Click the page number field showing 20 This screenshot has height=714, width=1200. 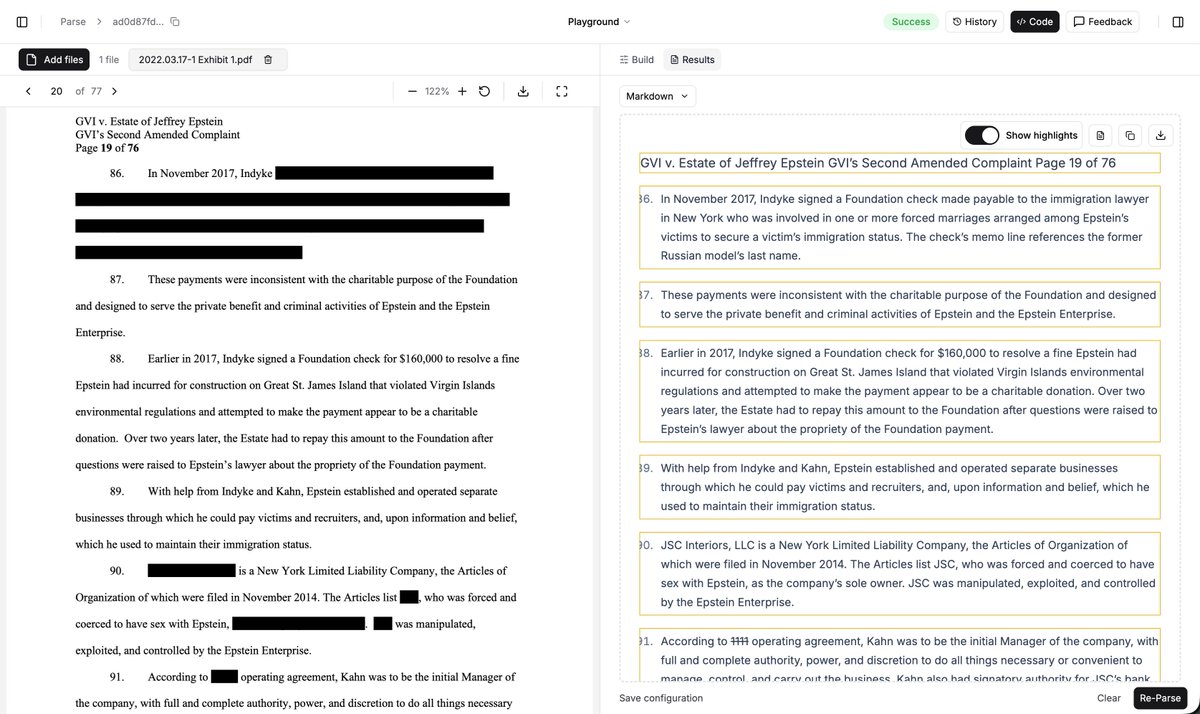tap(56, 91)
